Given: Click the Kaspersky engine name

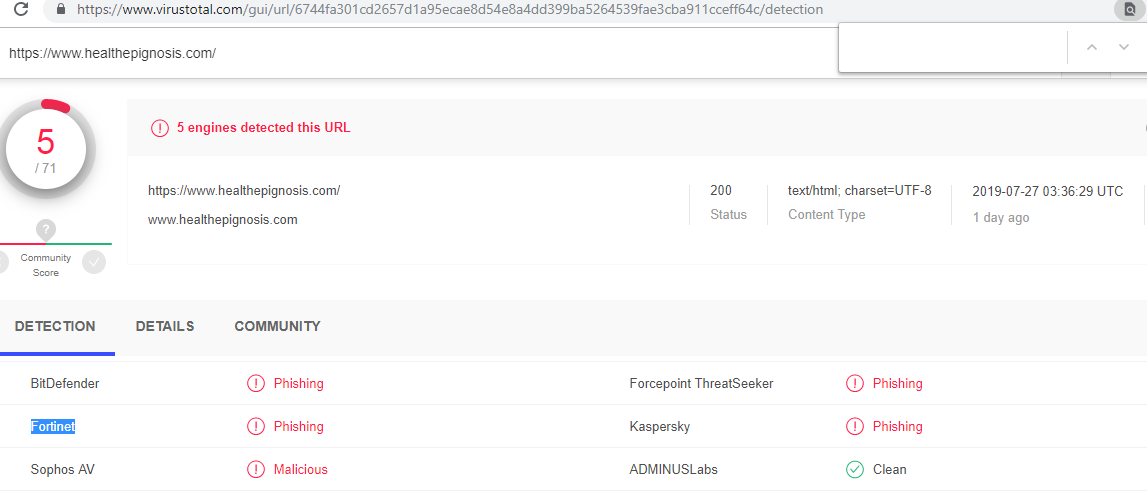Looking at the screenshot, I should pos(660,426).
